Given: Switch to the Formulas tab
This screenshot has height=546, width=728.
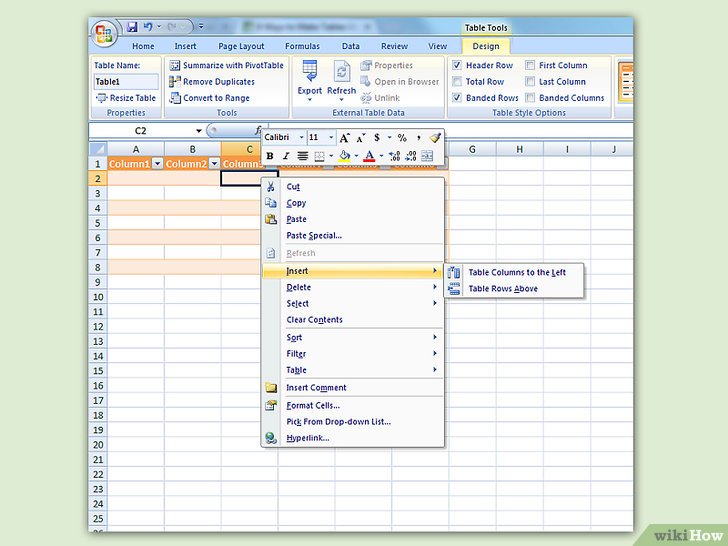Looking at the screenshot, I should (302, 46).
